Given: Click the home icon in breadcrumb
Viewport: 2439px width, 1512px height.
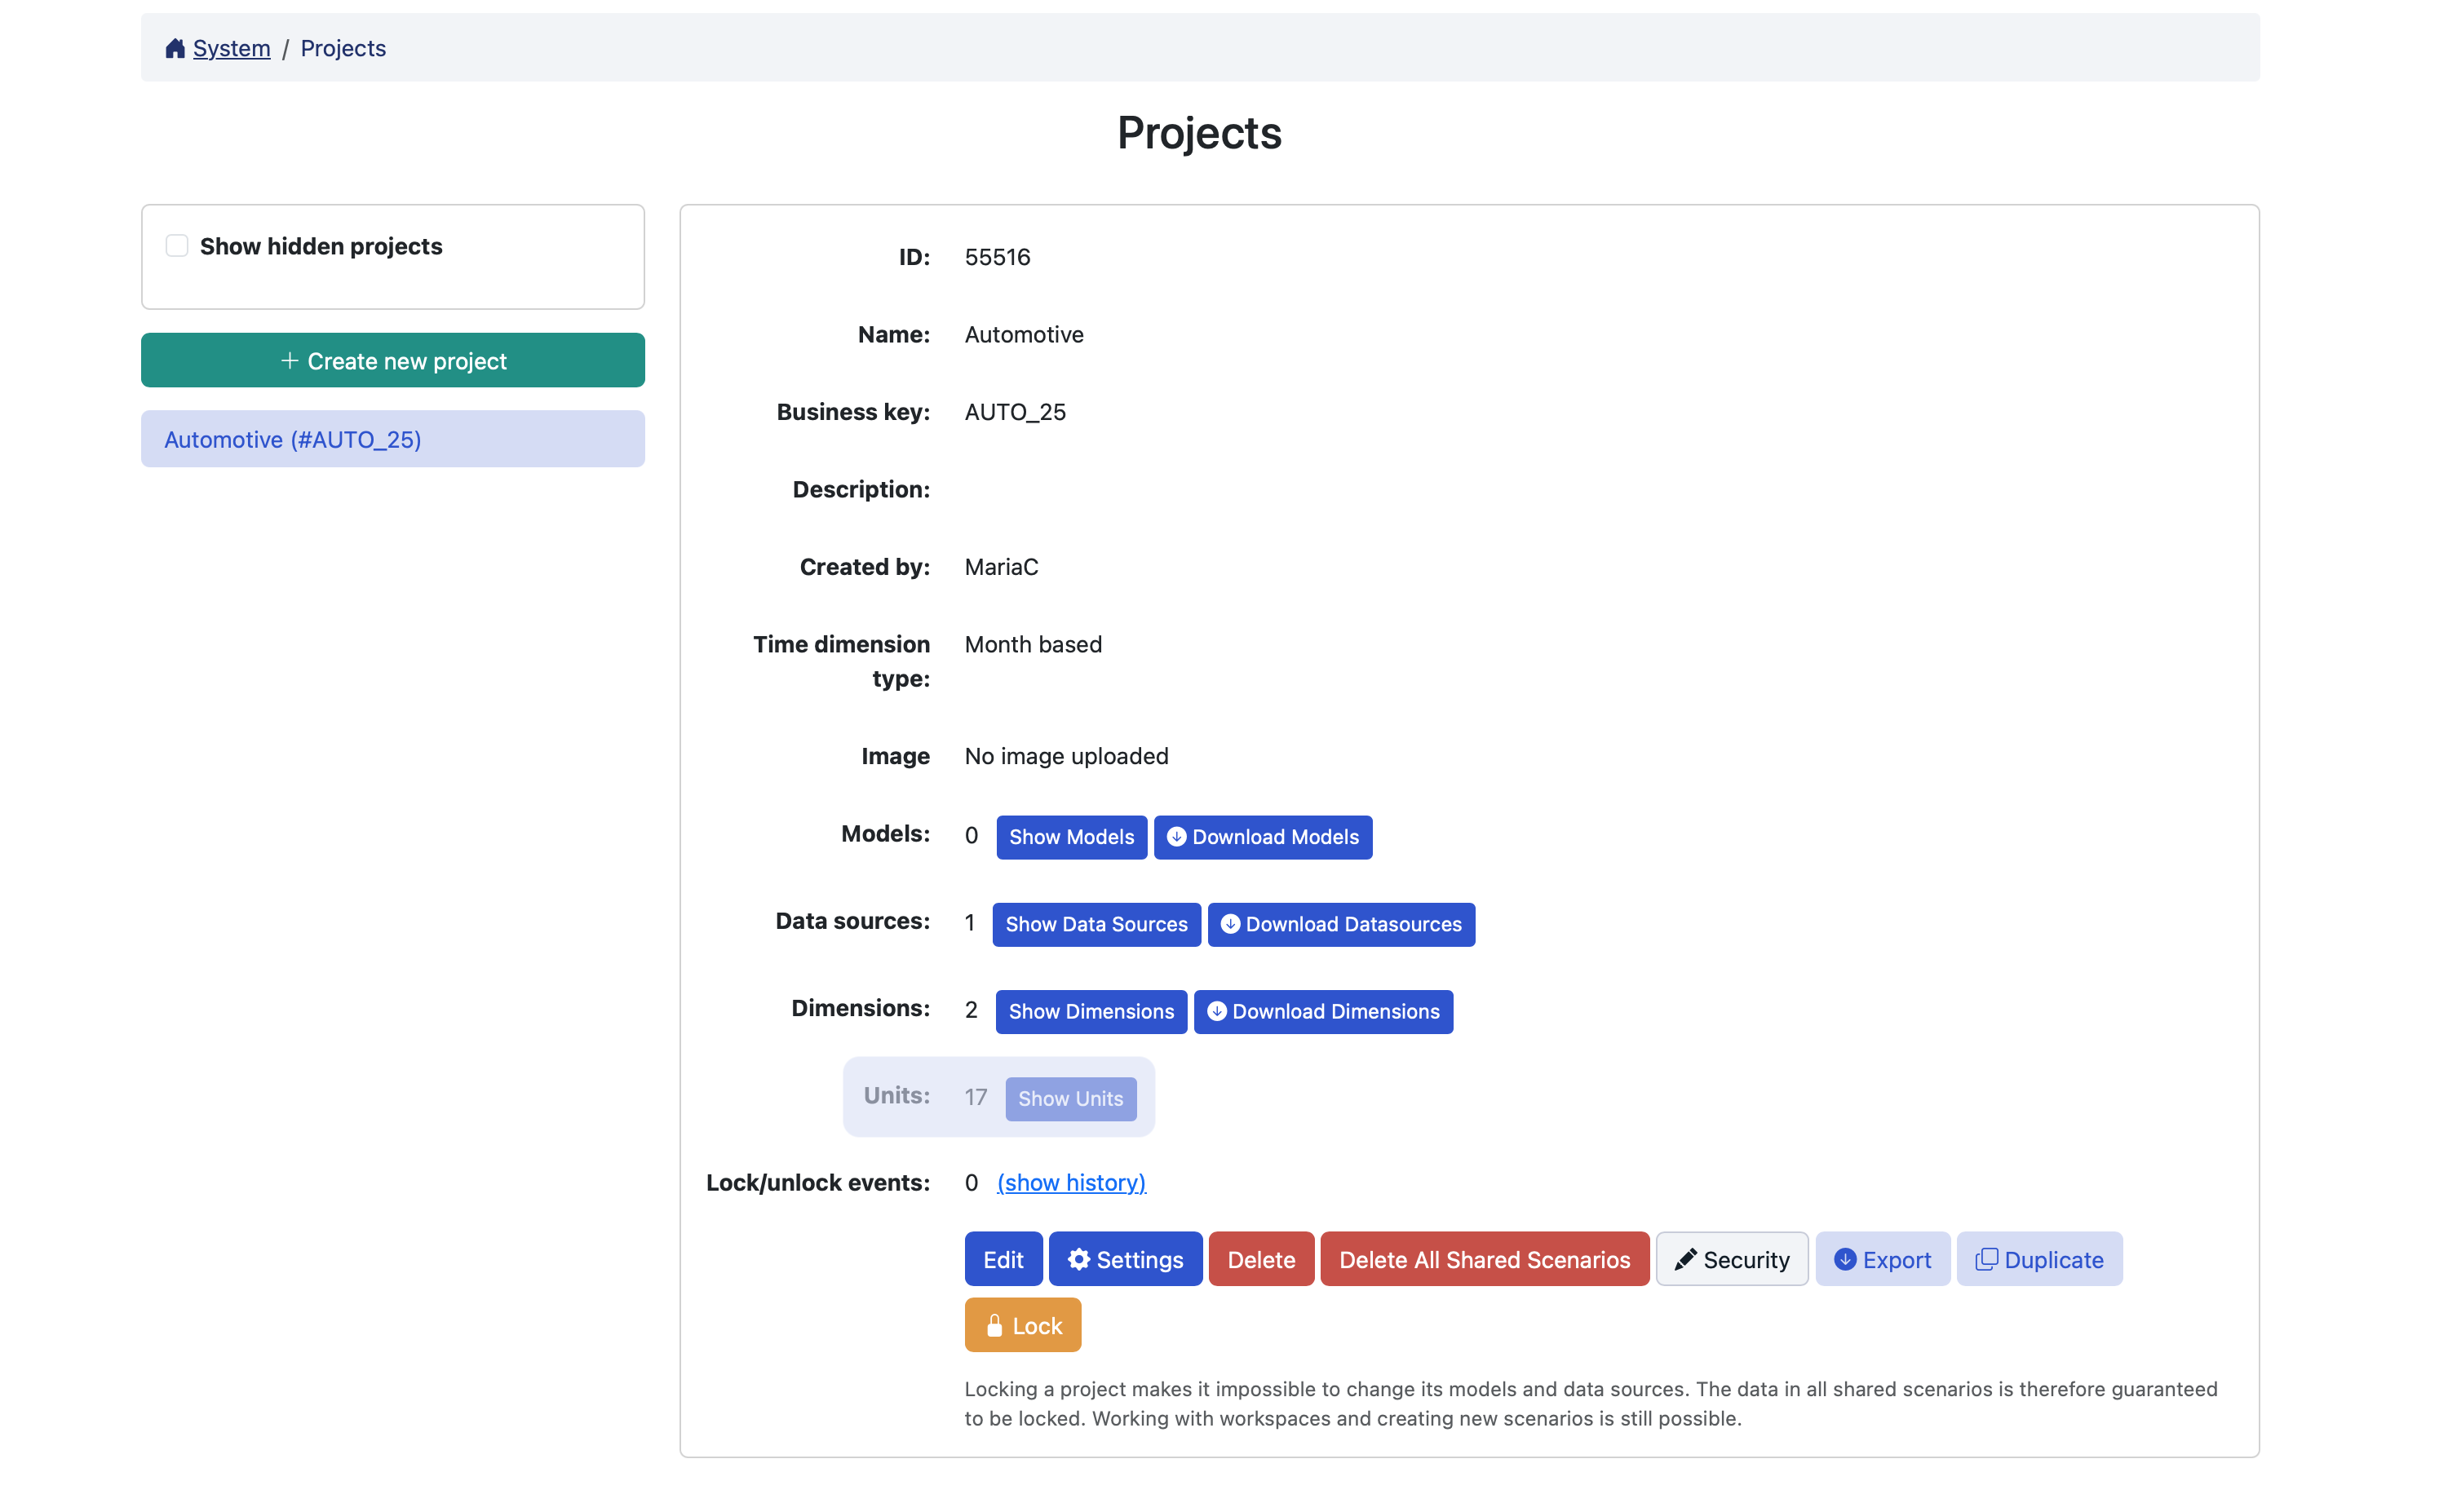Looking at the screenshot, I should 175,48.
